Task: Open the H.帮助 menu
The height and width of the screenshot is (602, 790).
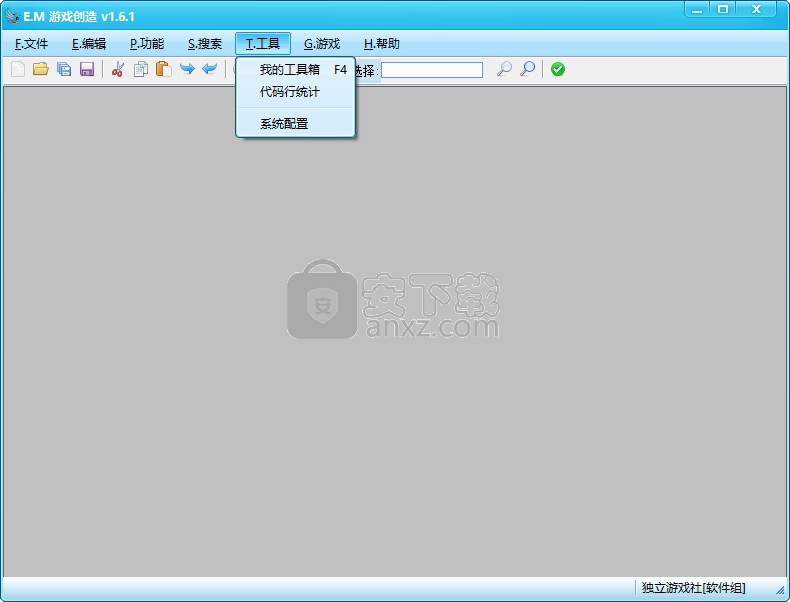Action: click(x=381, y=44)
